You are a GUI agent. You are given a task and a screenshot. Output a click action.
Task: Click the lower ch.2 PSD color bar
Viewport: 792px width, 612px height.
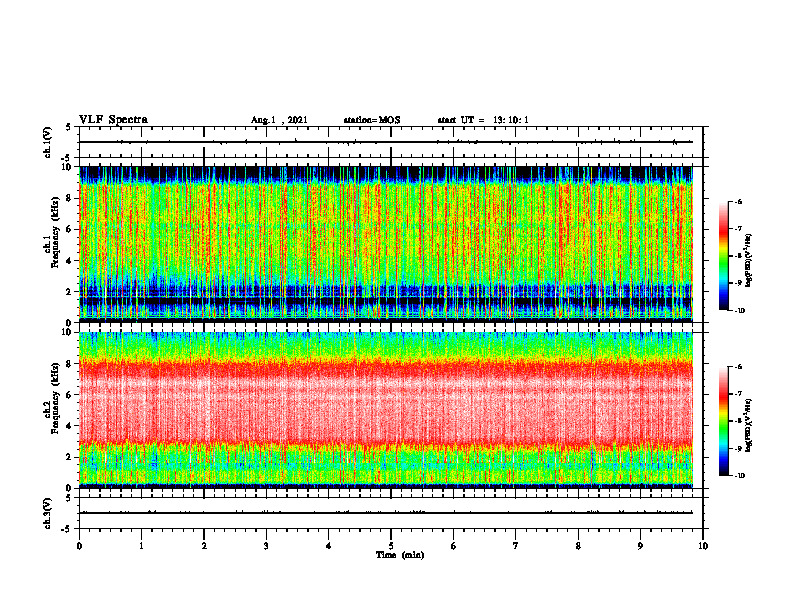tap(723, 421)
